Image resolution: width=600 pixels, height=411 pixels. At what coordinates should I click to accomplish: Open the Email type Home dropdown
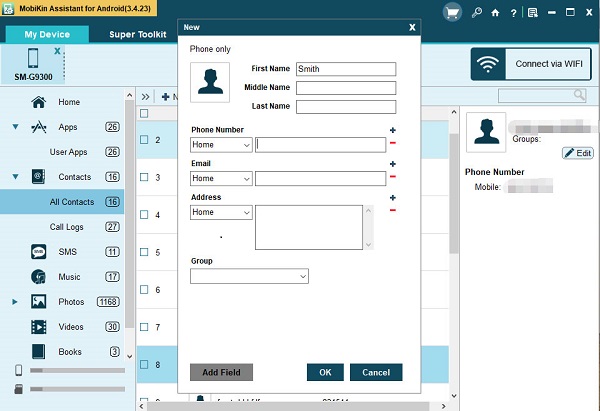click(220, 179)
